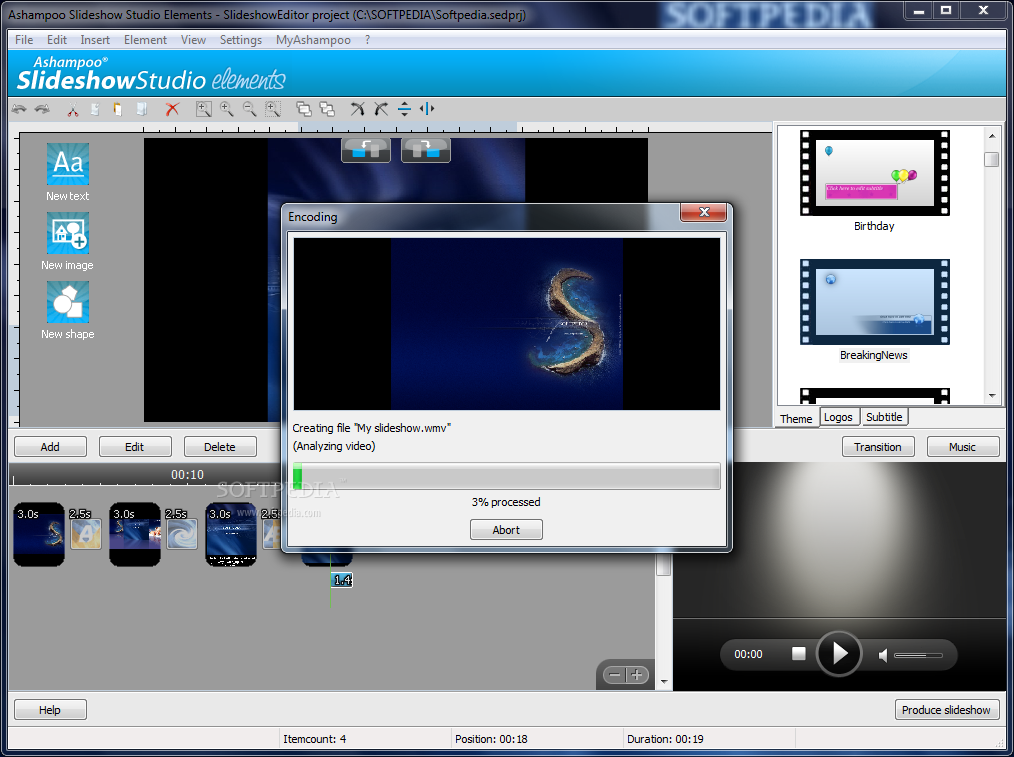1014x757 pixels.
Task: Click the timeline zoom out minus button
Action: [x=614, y=675]
